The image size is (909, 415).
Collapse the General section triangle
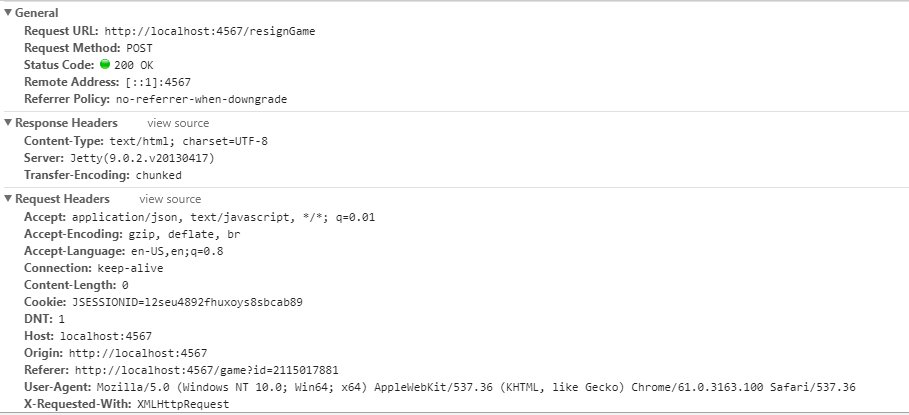click(x=8, y=13)
